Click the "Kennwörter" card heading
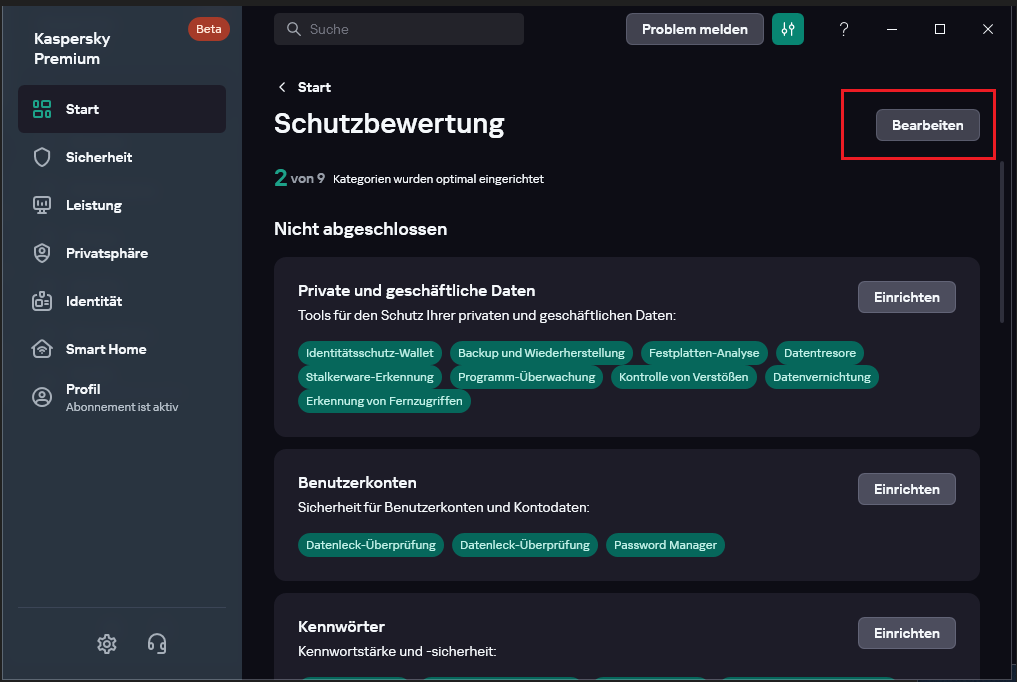This screenshot has height=682, width=1017. click(341, 626)
